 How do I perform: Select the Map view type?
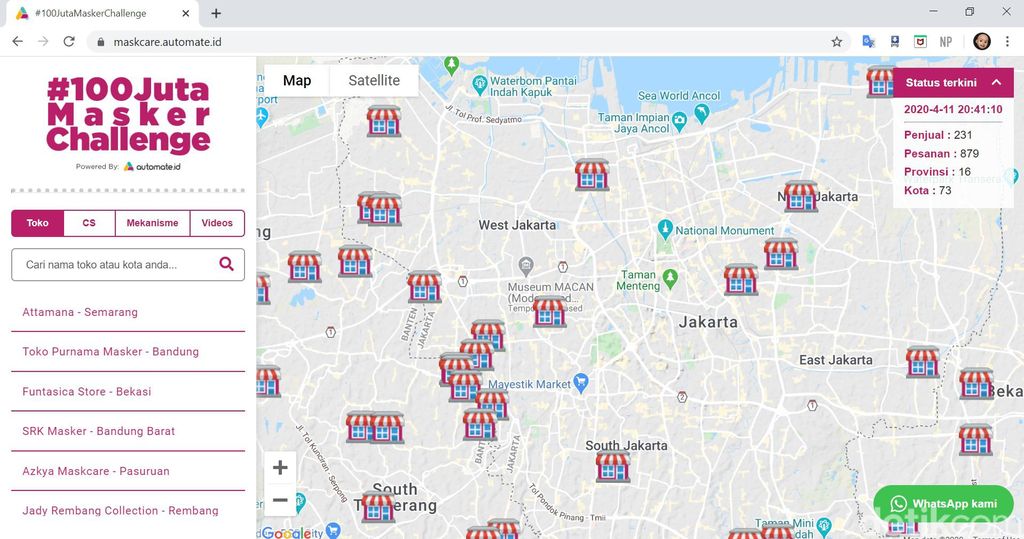(x=296, y=80)
